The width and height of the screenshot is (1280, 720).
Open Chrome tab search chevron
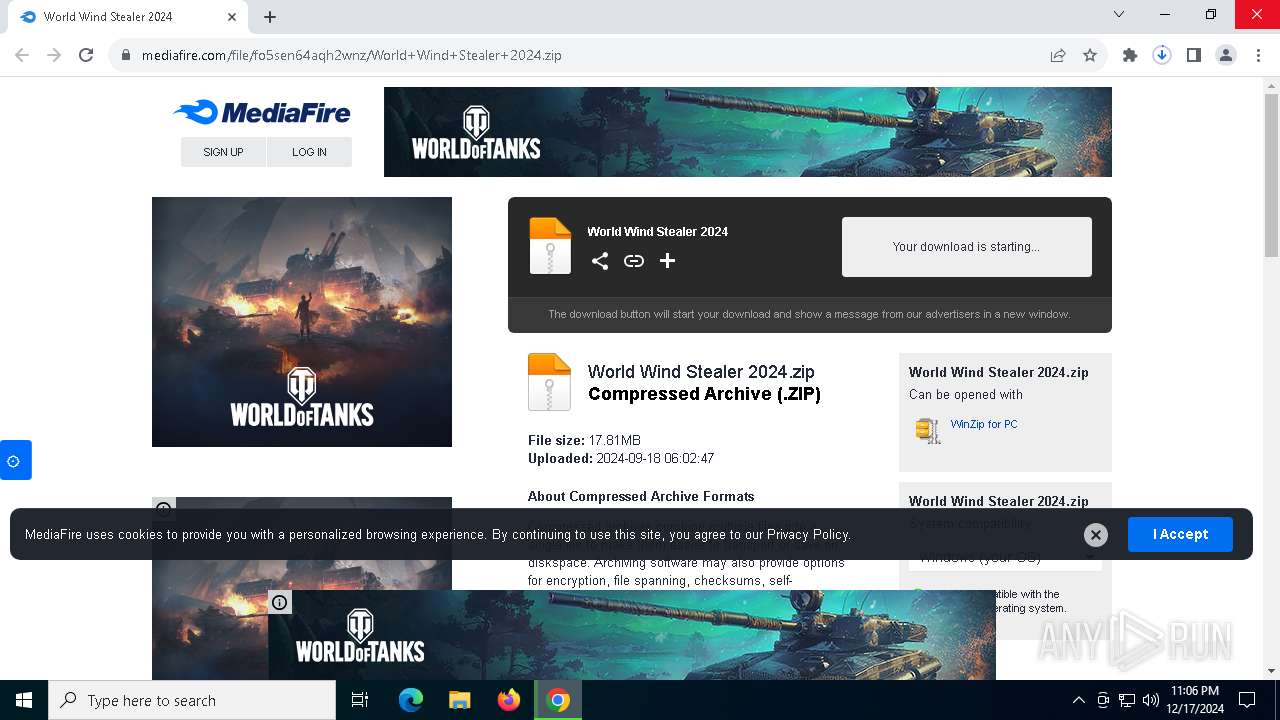(x=1119, y=15)
